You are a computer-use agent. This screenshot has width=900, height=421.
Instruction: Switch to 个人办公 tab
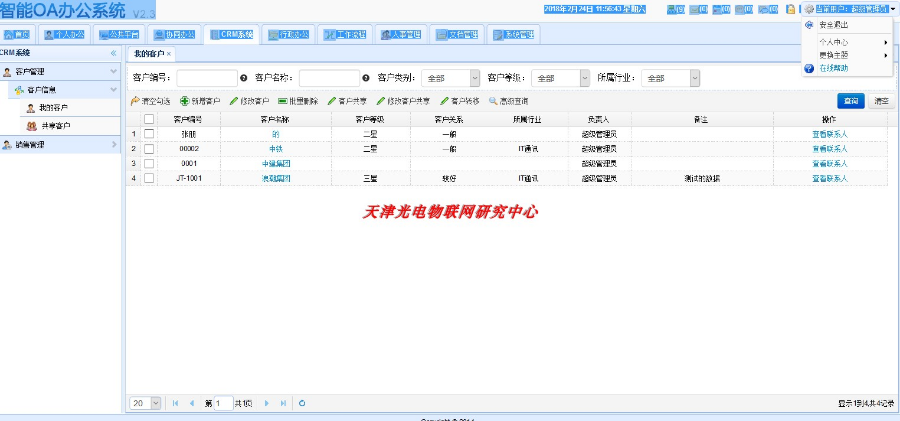64,34
